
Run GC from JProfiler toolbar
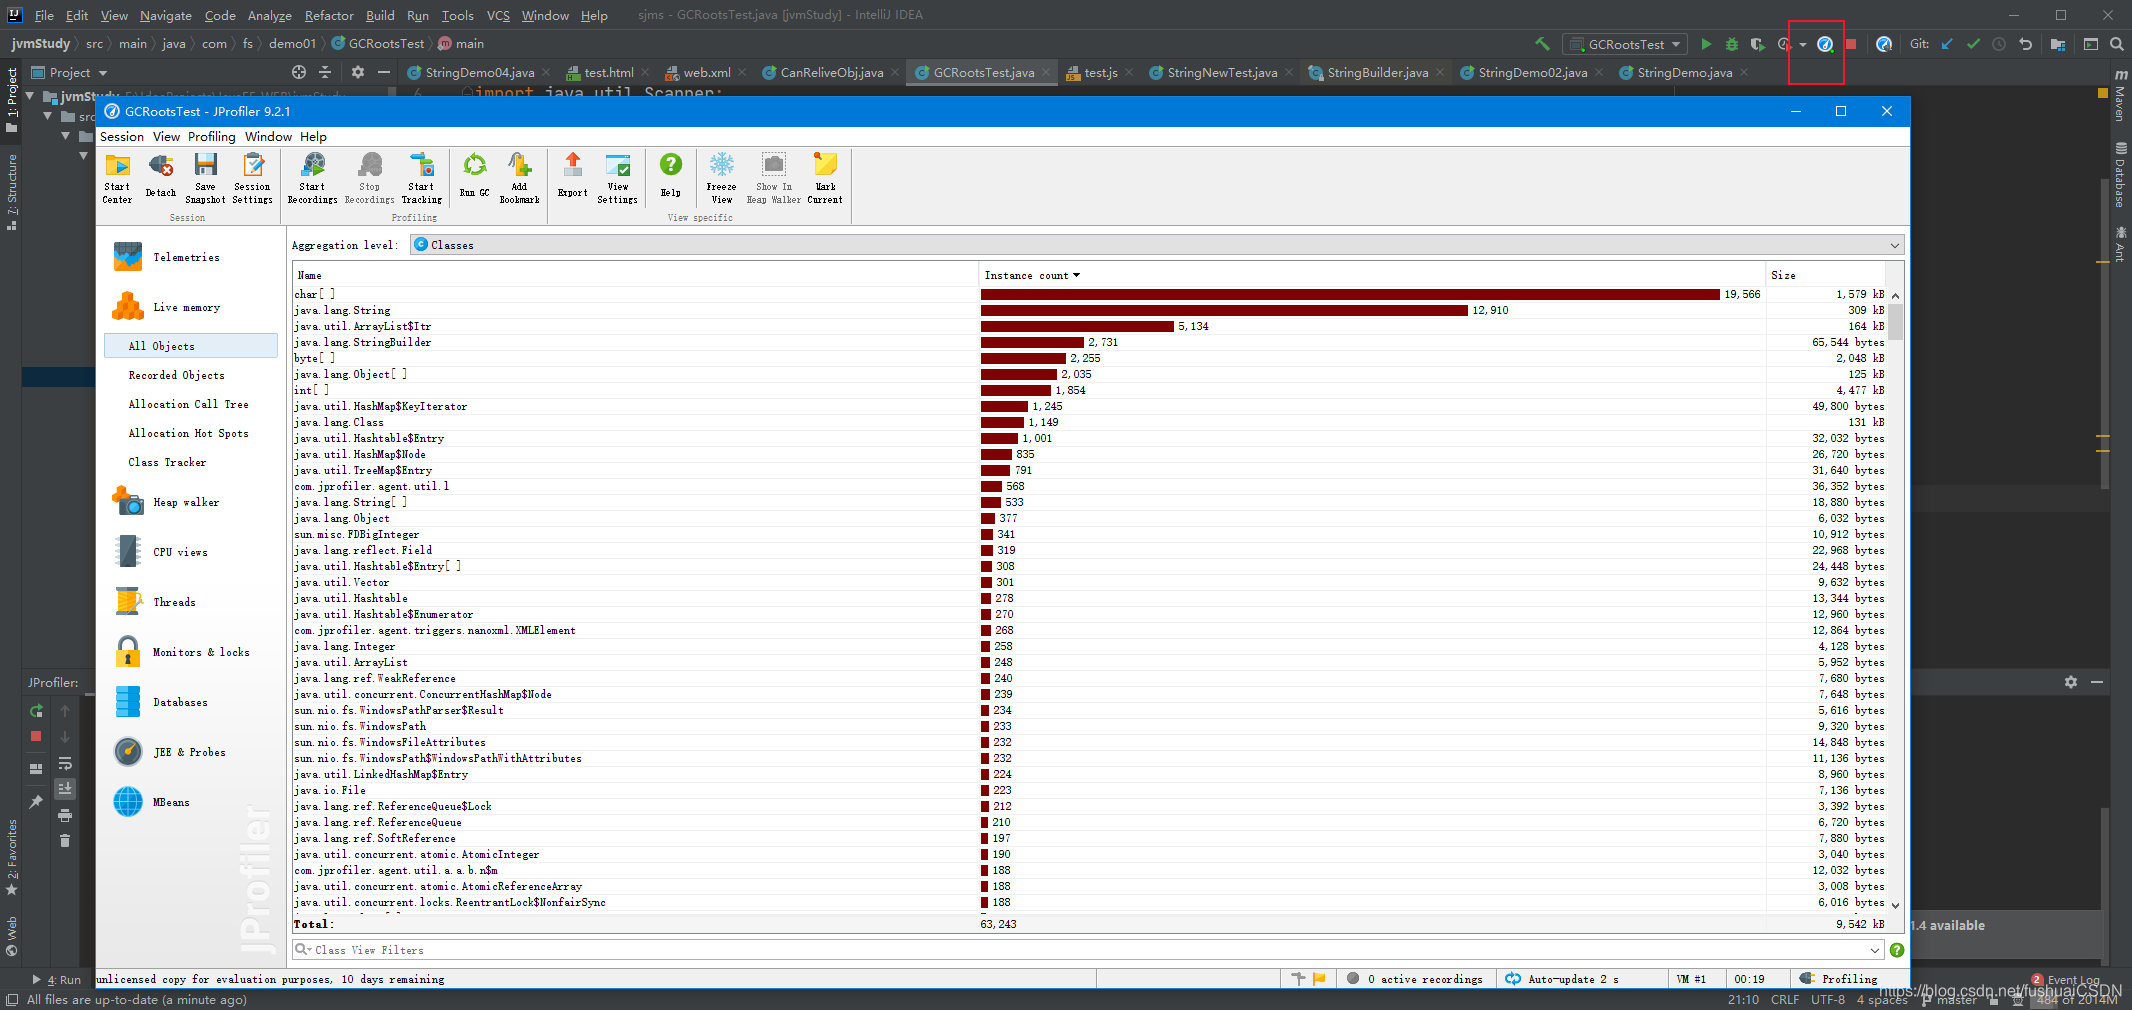tap(474, 176)
